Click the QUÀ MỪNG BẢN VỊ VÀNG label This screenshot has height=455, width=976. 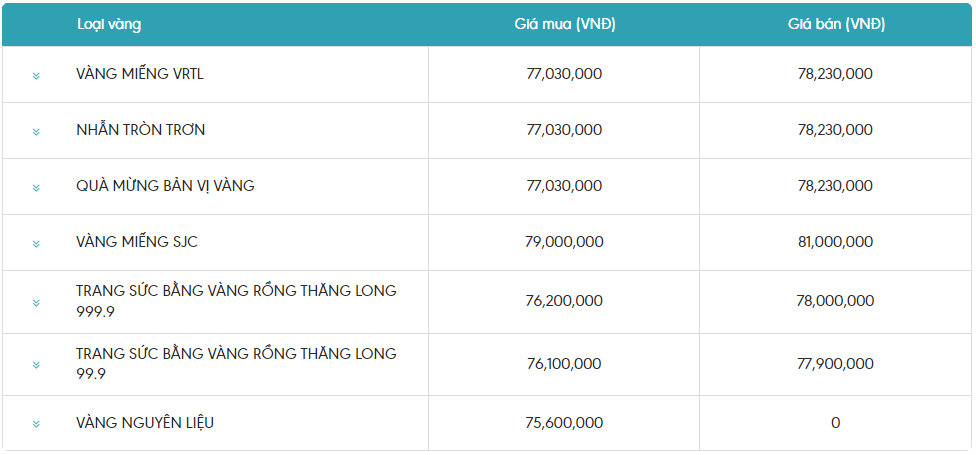(165, 186)
